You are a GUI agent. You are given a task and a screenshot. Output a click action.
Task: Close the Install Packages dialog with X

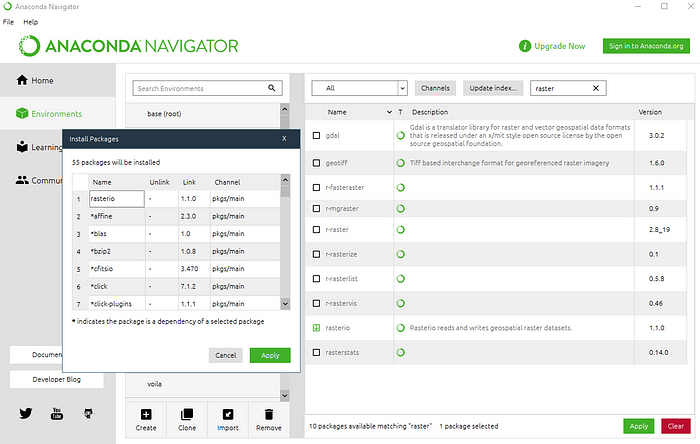(x=284, y=139)
